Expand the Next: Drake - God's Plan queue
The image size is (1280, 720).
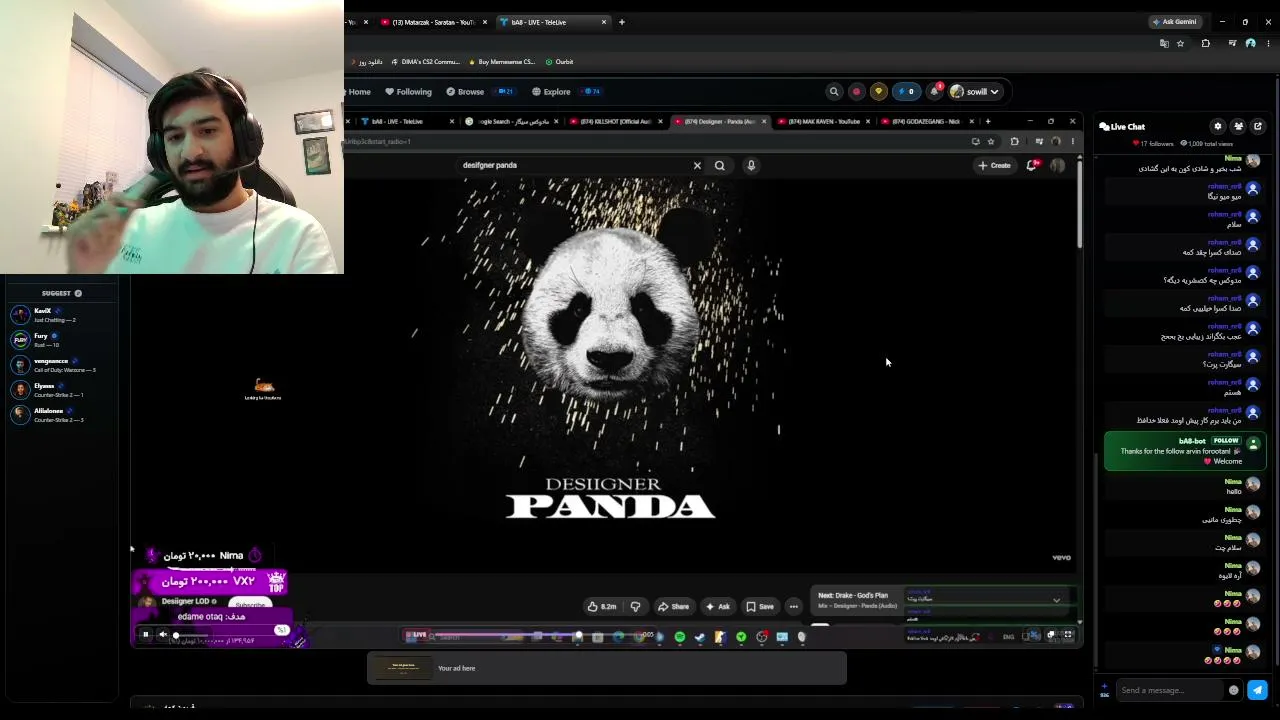pos(1056,600)
